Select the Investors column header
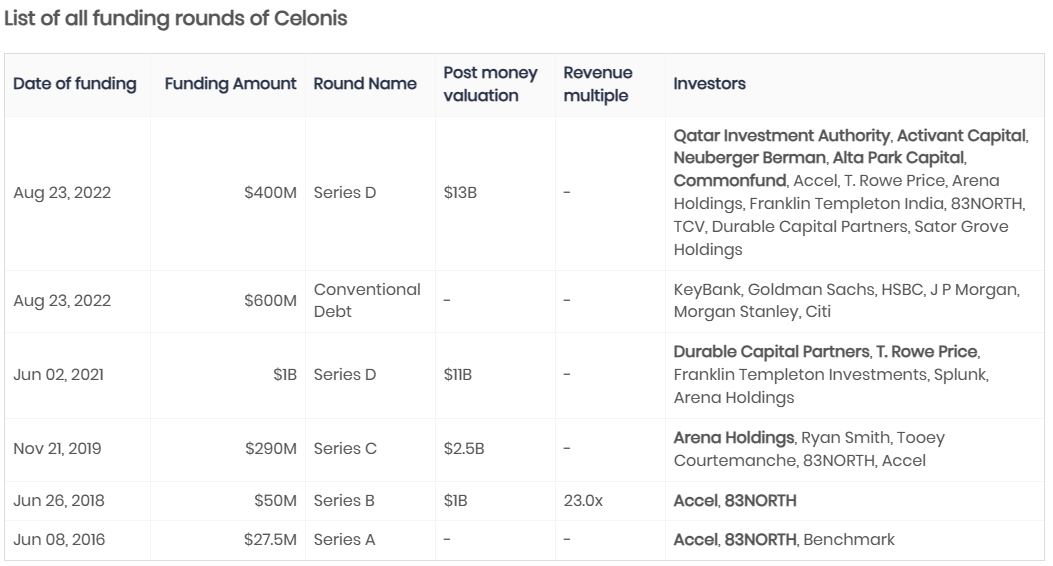The width and height of the screenshot is (1053, 566). tap(709, 84)
